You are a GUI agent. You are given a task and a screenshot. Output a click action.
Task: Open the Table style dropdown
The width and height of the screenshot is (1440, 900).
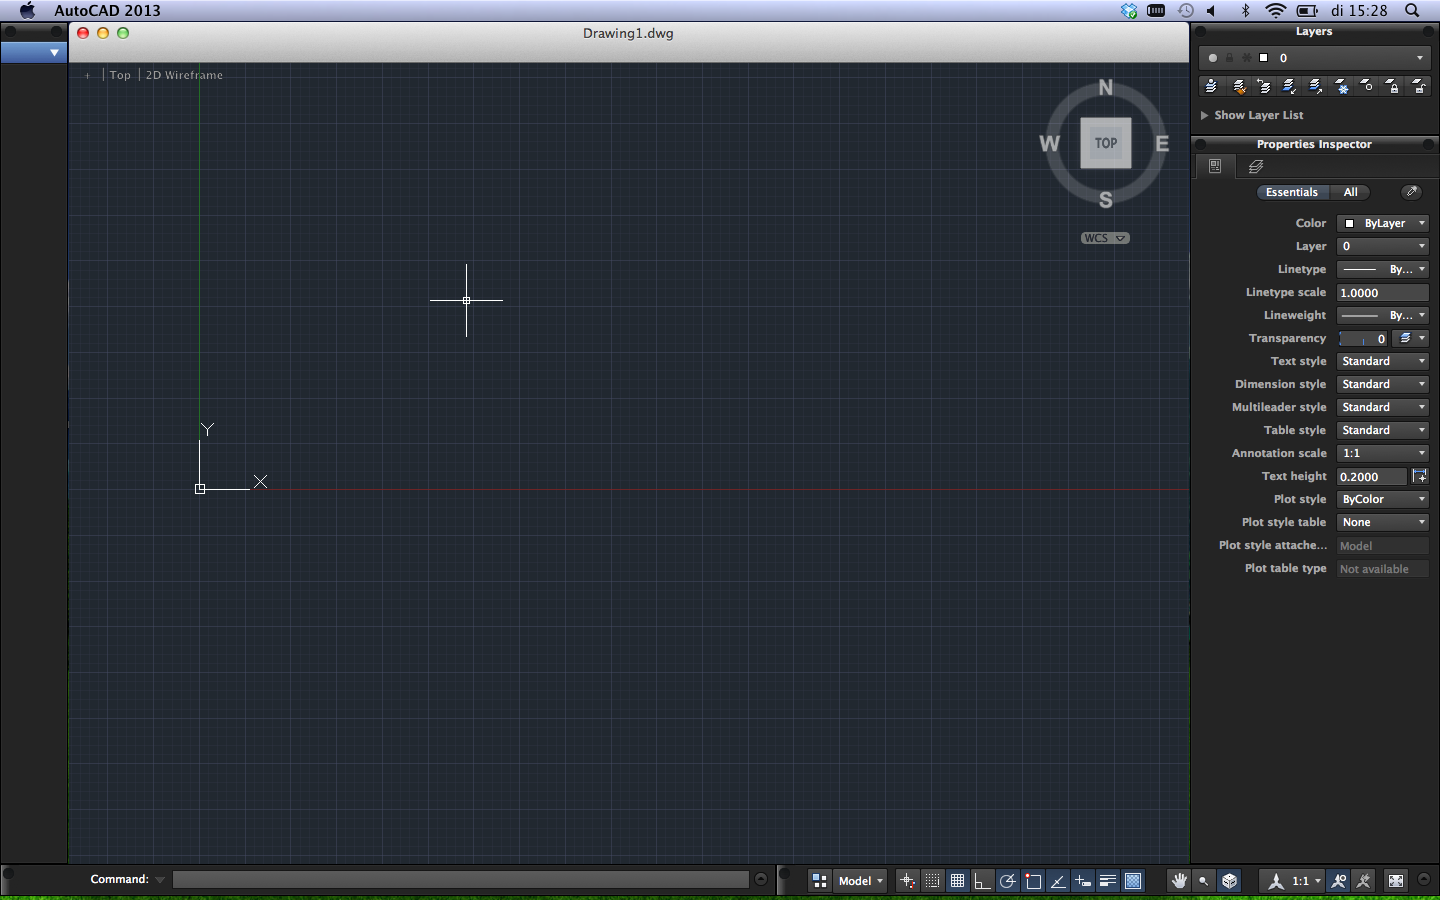point(1383,430)
